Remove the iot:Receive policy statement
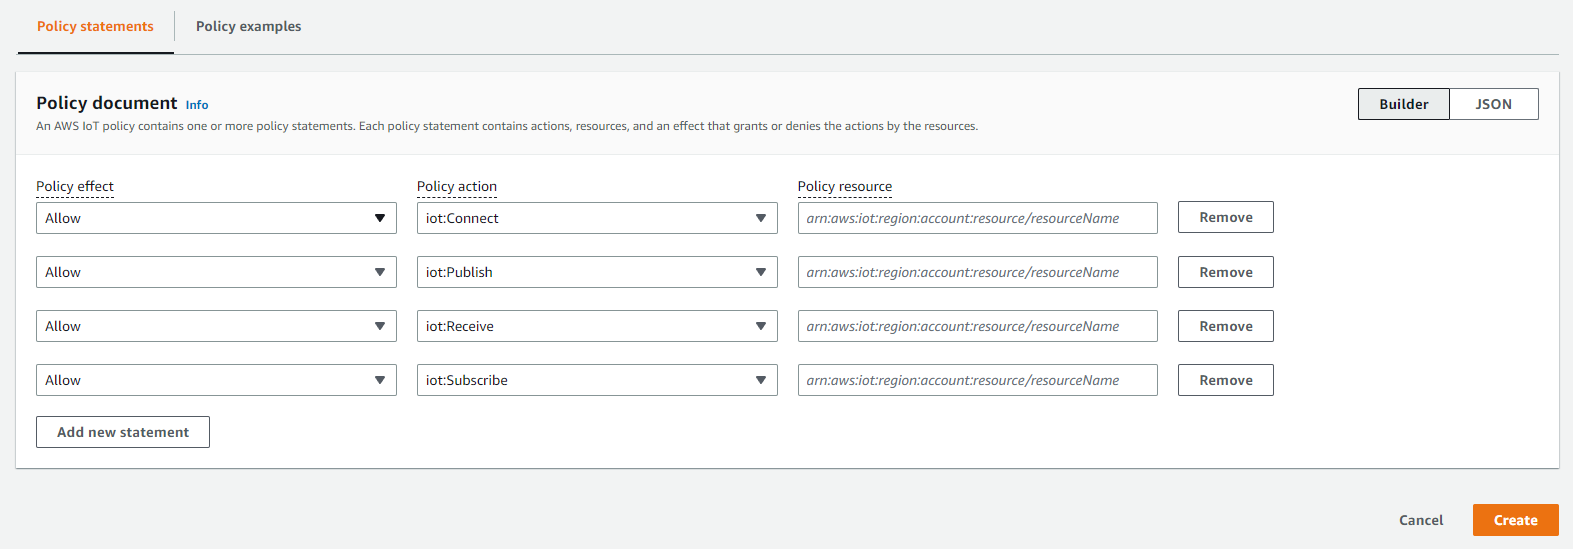The width and height of the screenshot is (1573, 549). tap(1225, 326)
